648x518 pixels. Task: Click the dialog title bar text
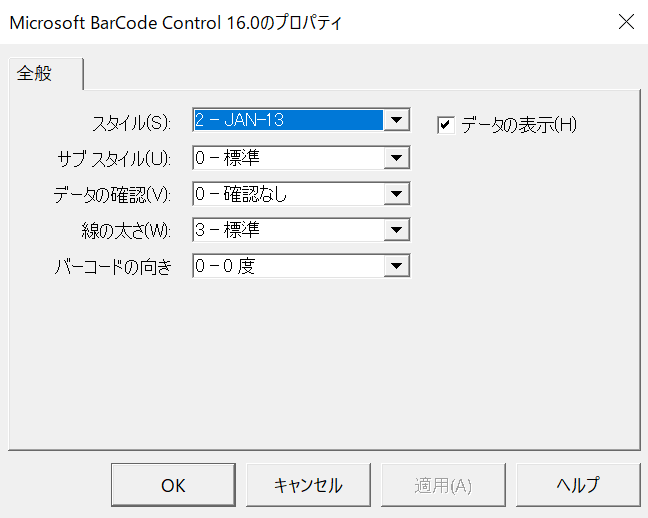pos(176,22)
